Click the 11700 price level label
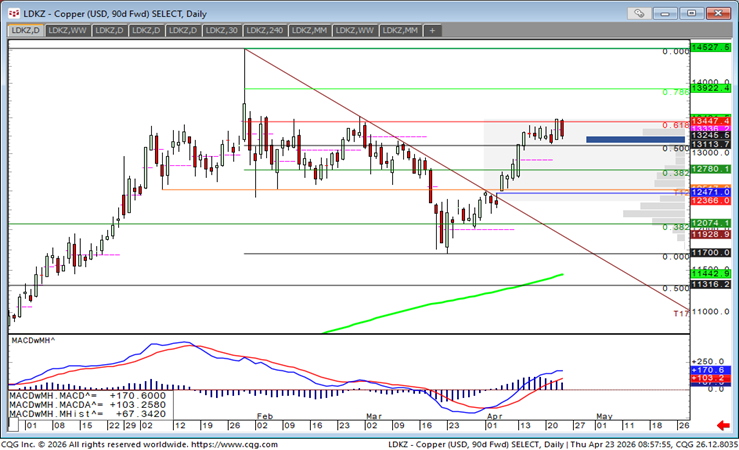The height and width of the screenshot is (450, 739). coord(712,254)
